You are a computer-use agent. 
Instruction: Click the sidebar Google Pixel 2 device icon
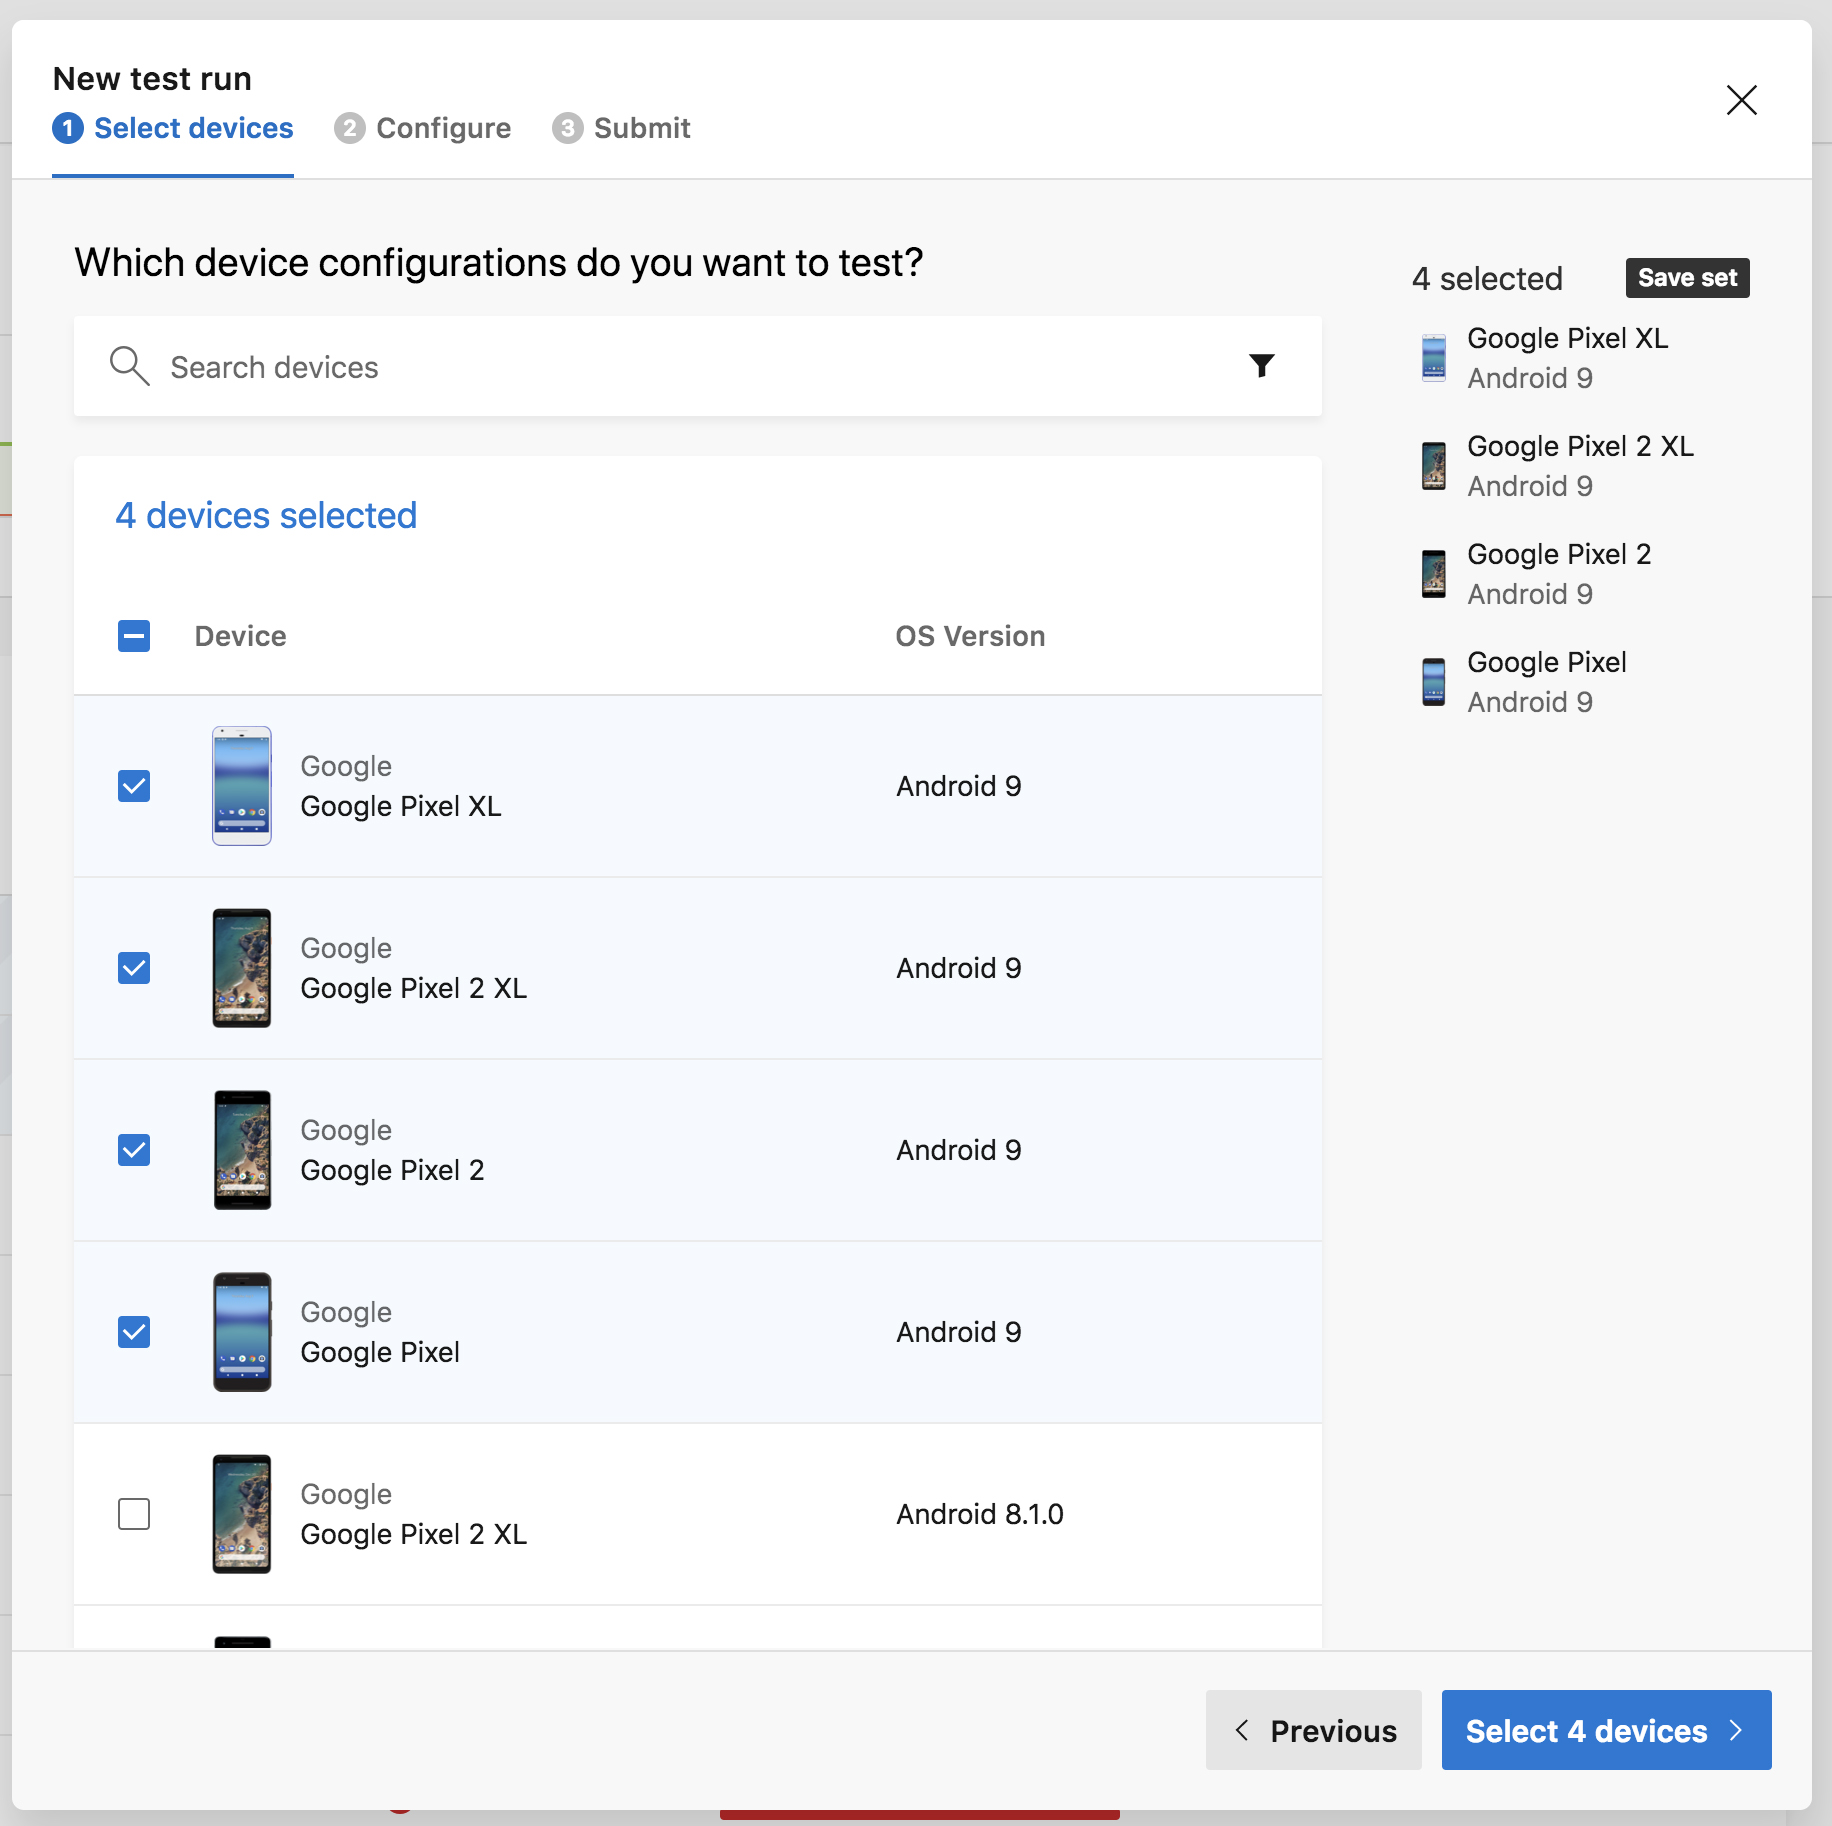1434,573
